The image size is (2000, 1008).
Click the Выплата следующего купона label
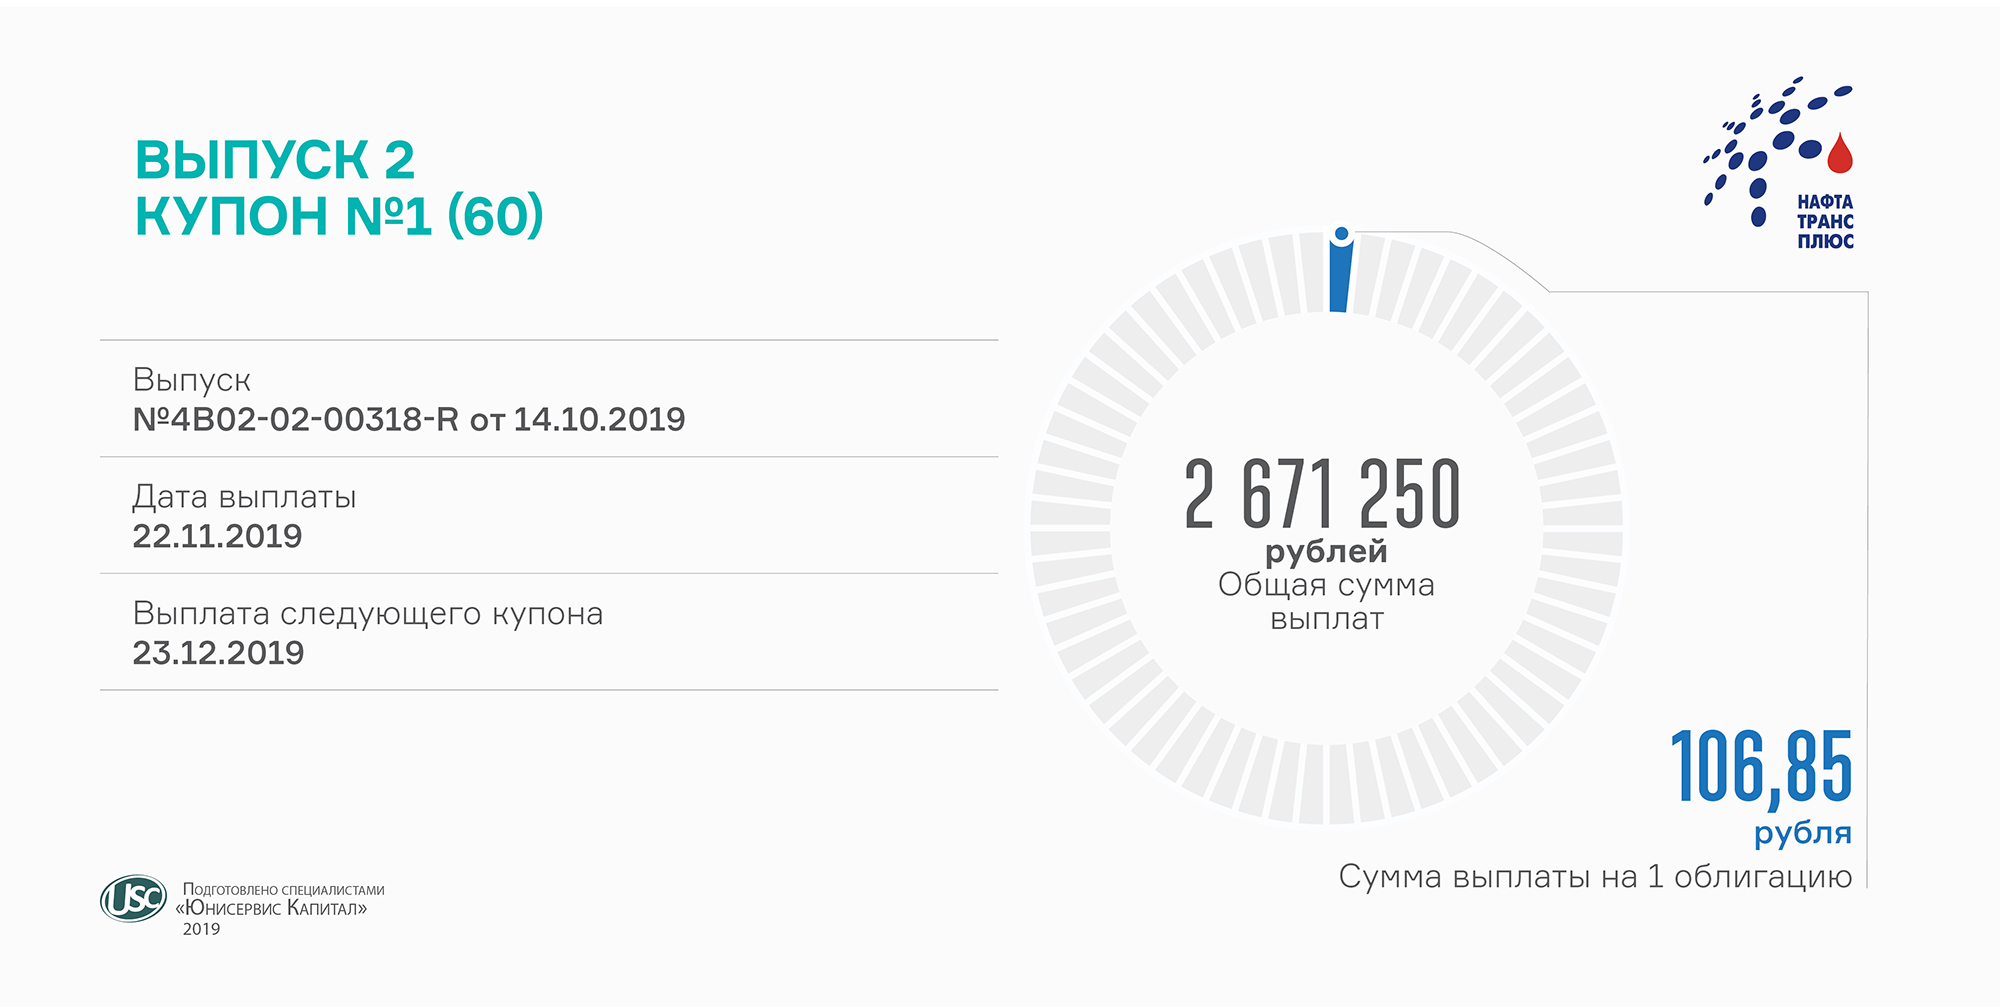[x=367, y=613]
